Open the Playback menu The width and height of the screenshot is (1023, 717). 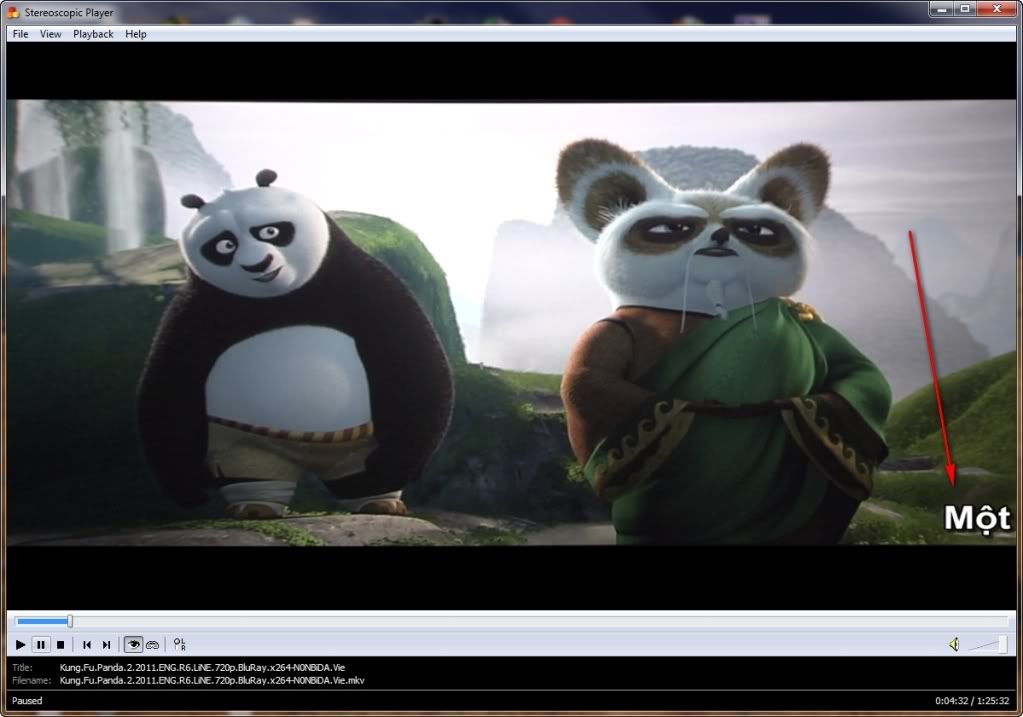[93, 34]
